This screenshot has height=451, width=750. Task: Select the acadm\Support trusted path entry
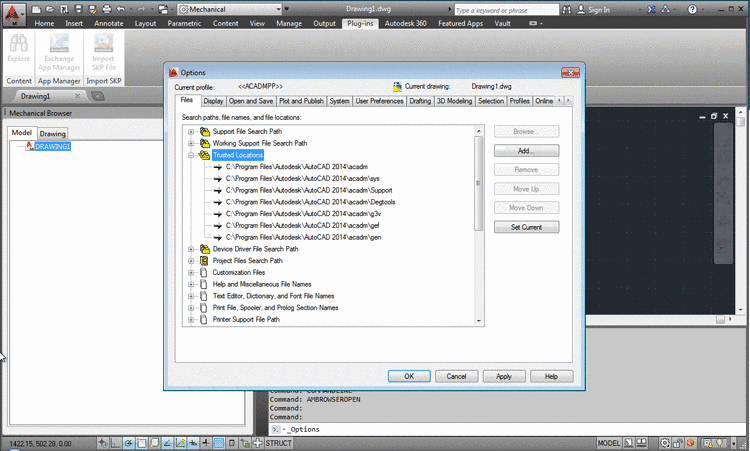[x=309, y=190]
